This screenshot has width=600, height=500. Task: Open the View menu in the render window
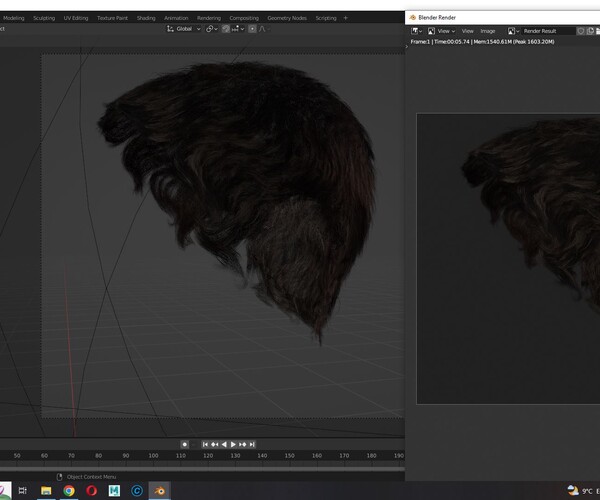[467, 31]
